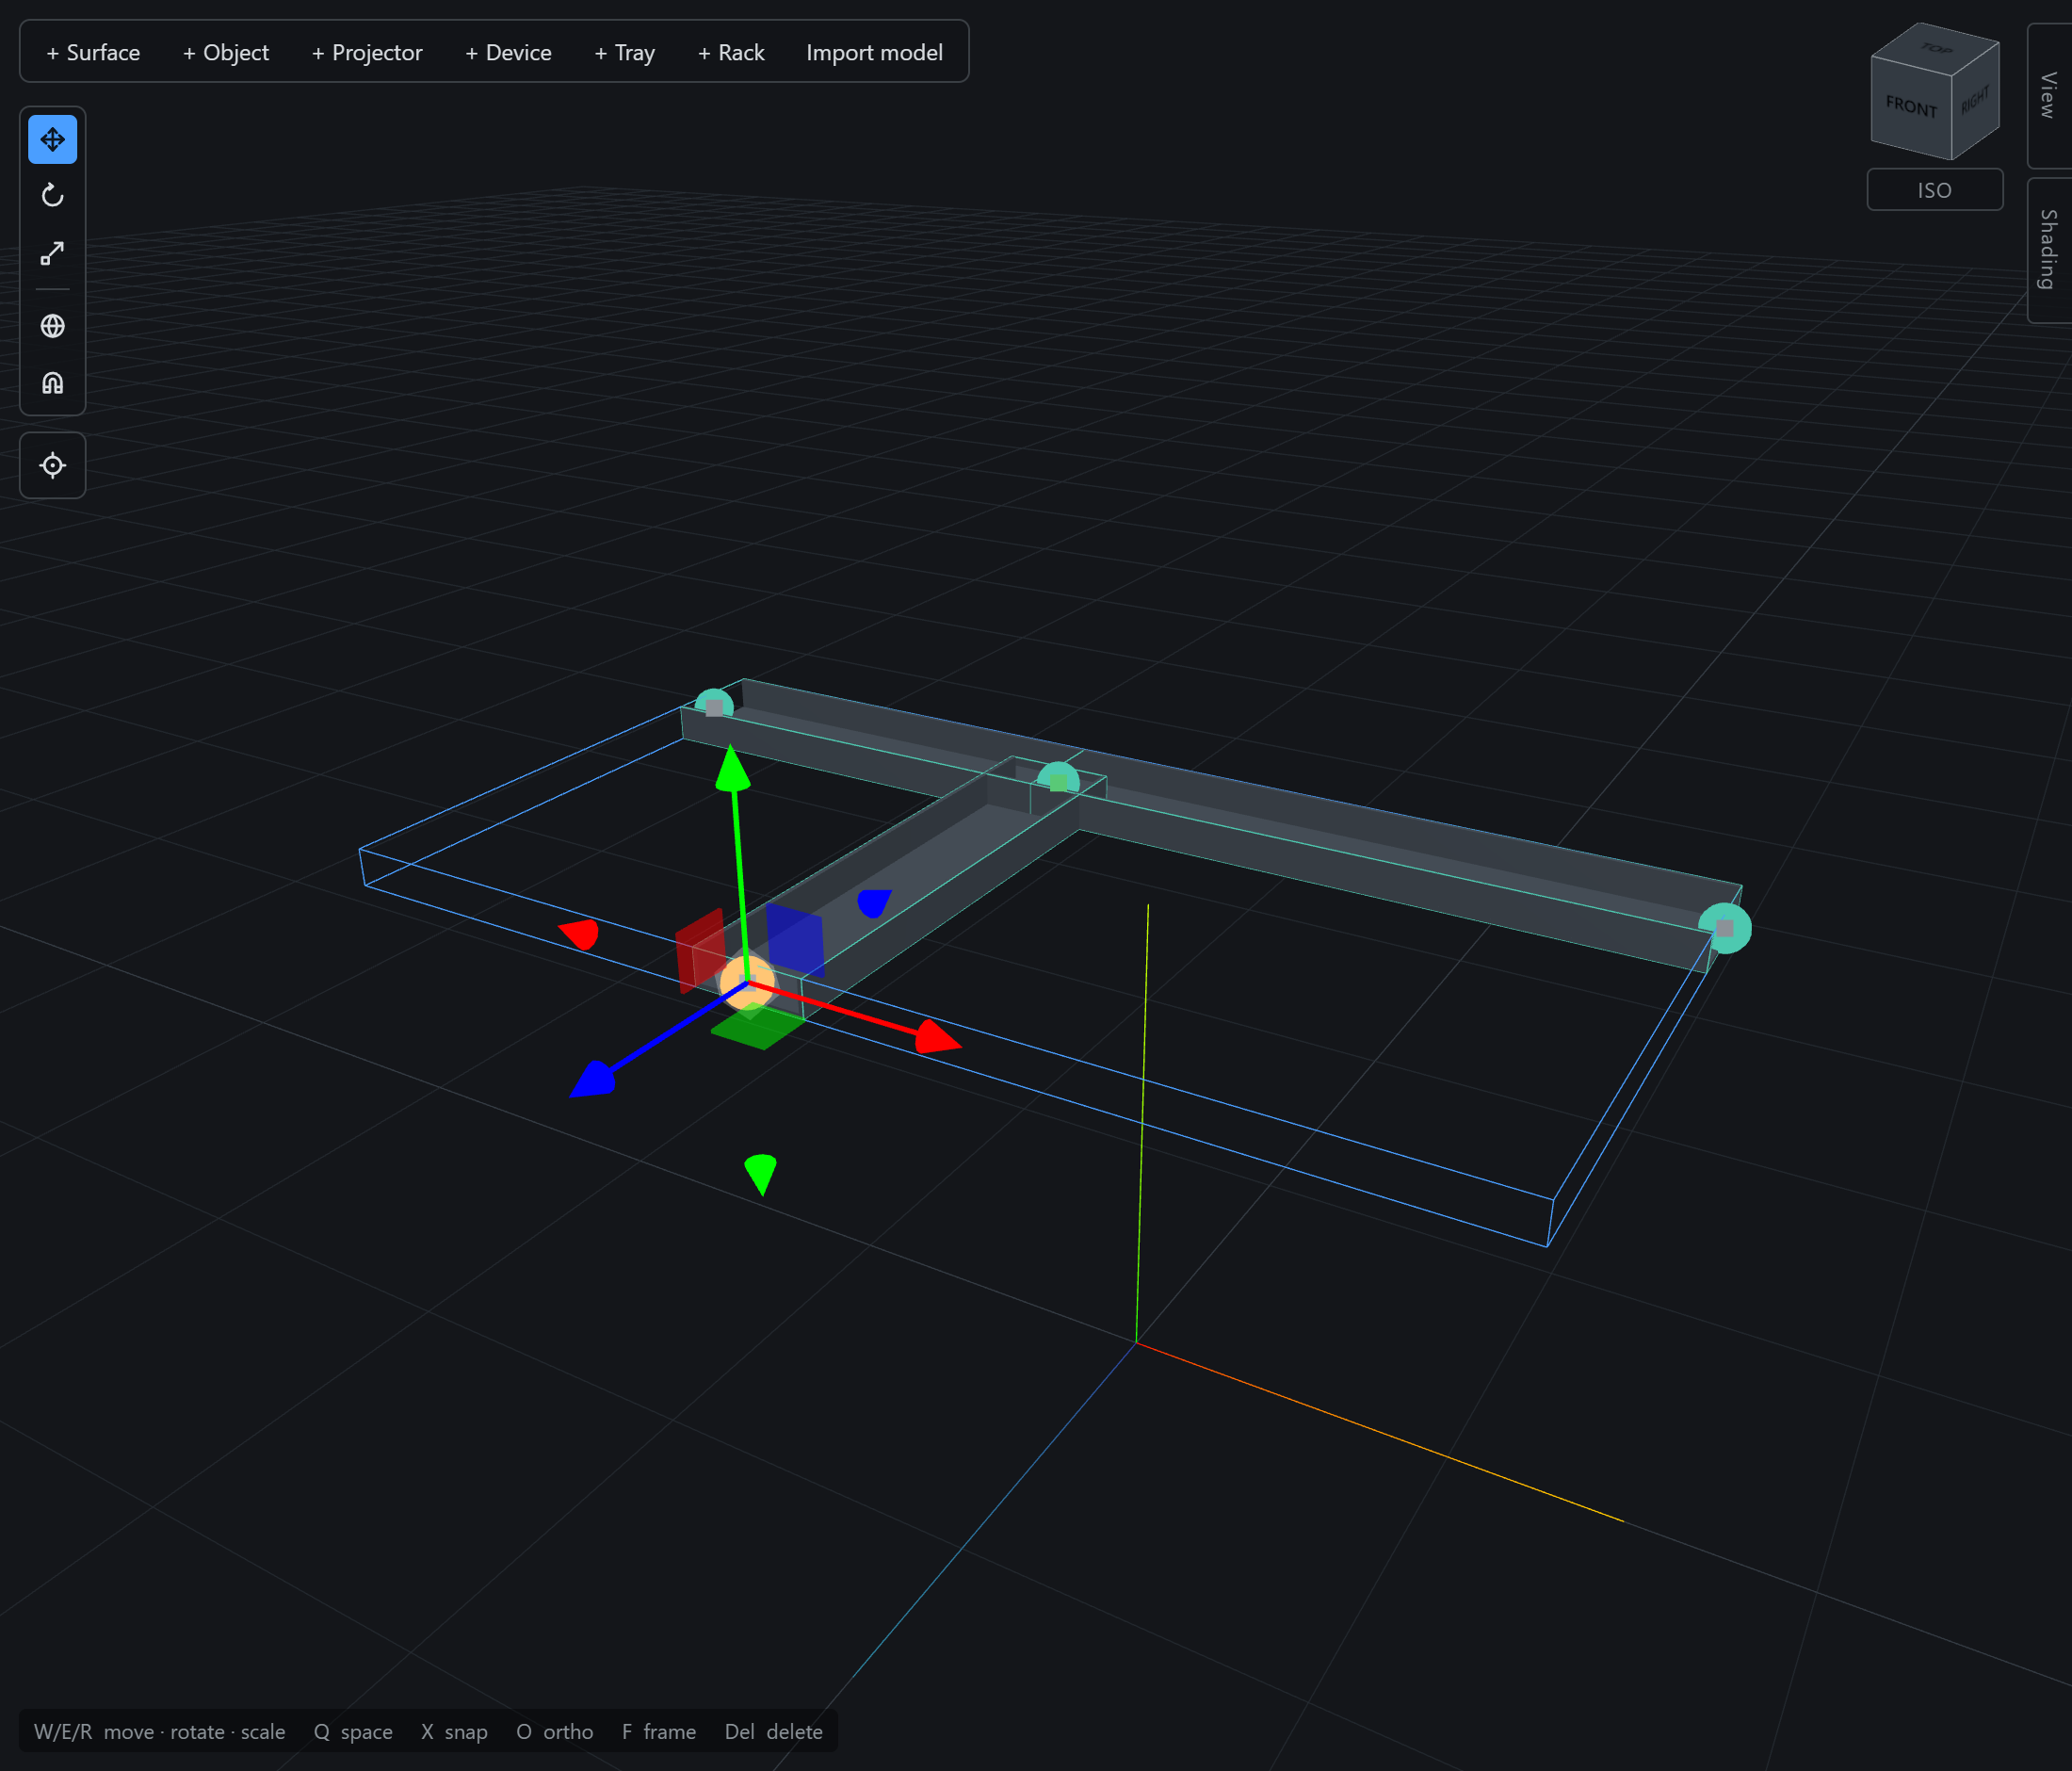Image resolution: width=2072 pixels, height=1771 pixels.
Task: Click the blue plane handle square
Action: [x=795, y=940]
